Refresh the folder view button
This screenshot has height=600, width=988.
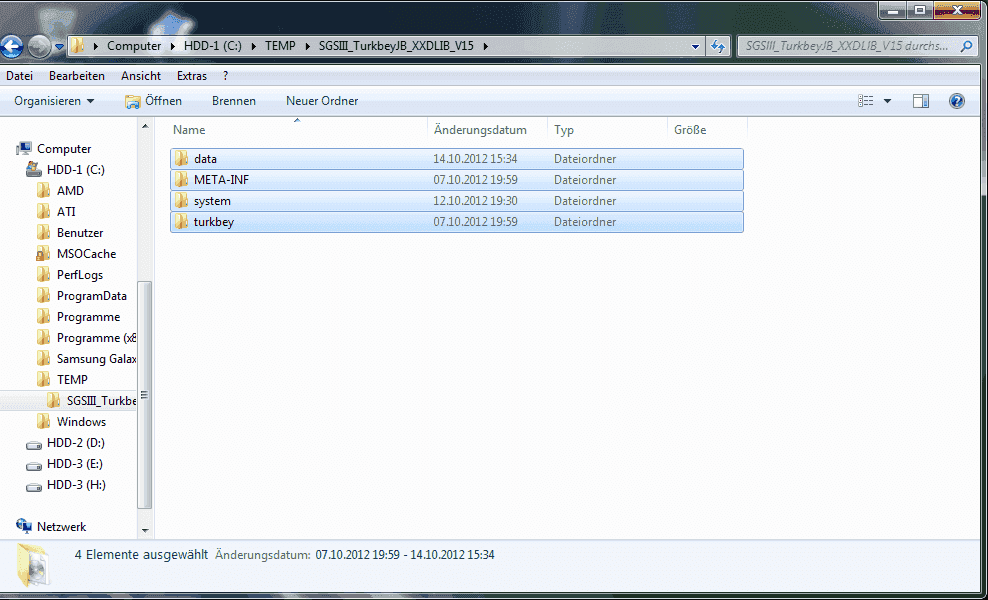717,46
